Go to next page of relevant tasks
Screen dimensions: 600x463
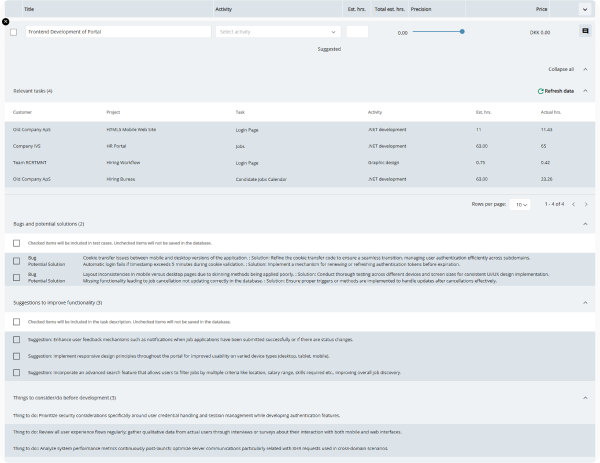586,204
